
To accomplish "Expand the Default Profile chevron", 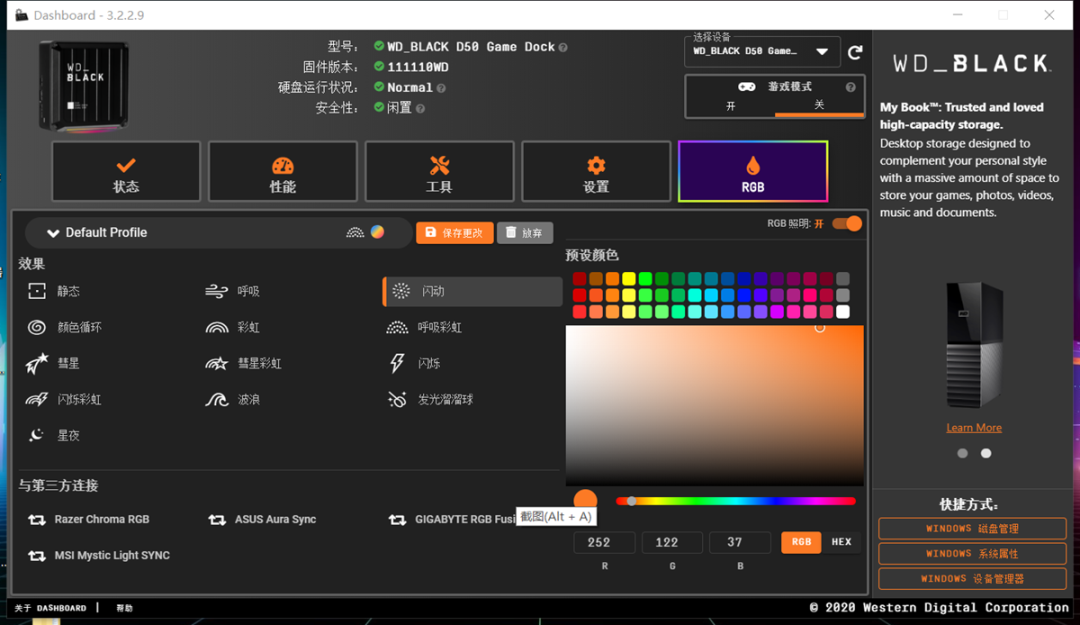I will (x=52, y=233).
